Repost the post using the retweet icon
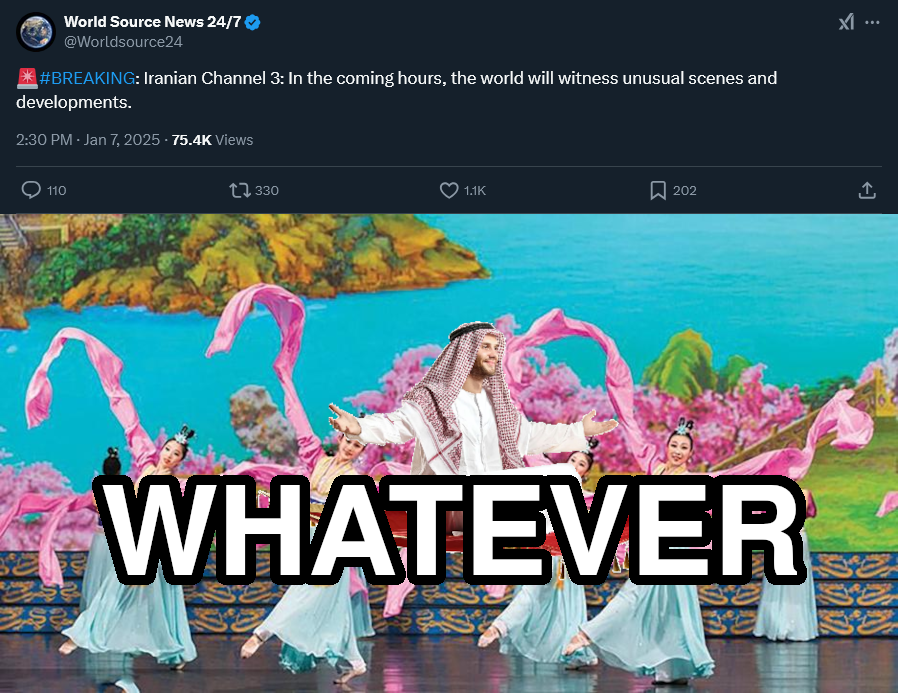The width and height of the screenshot is (898, 693). pos(240,190)
